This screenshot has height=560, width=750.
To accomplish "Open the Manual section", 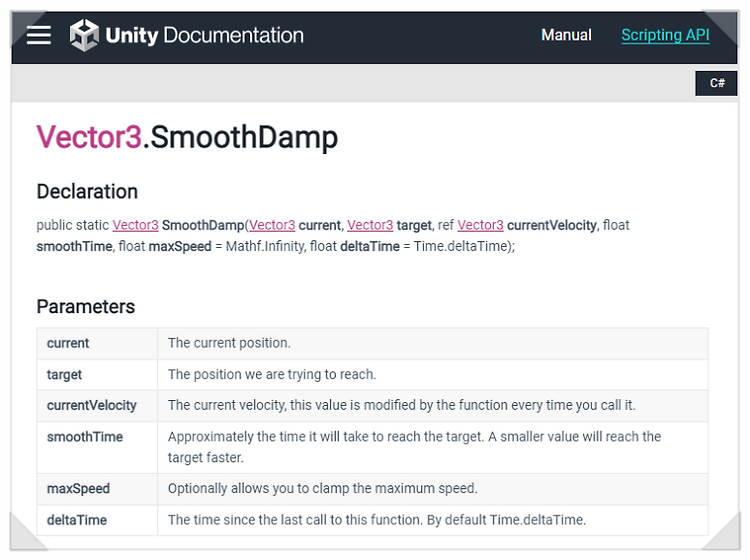I will (x=566, y=35).
